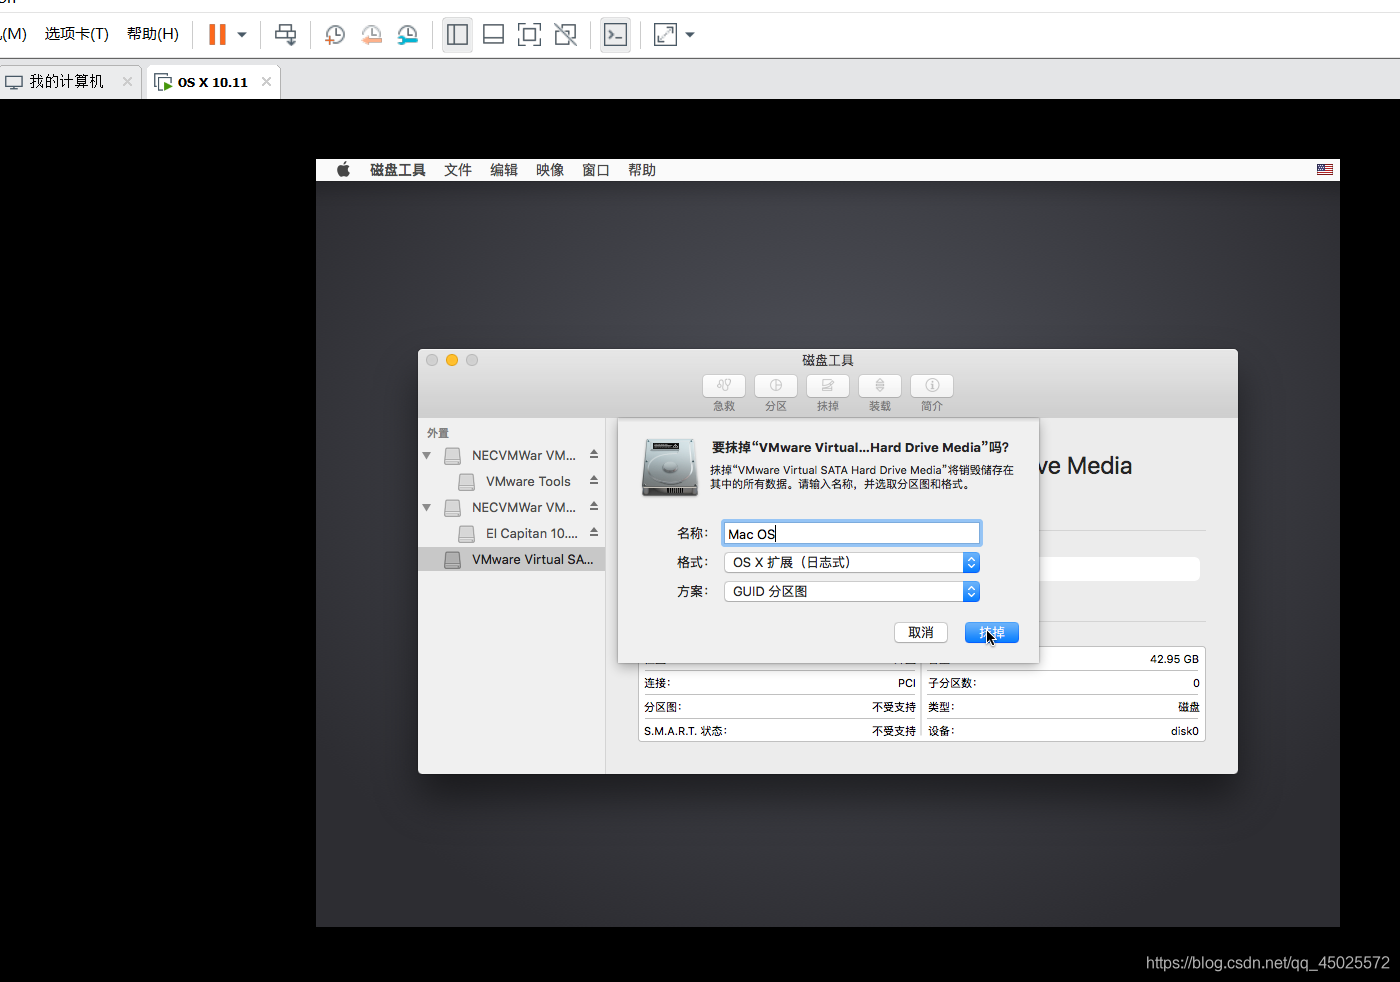Screen dimensions: 1400x982
Task: Revert to the previous snapshot
Action: point(371,35)
